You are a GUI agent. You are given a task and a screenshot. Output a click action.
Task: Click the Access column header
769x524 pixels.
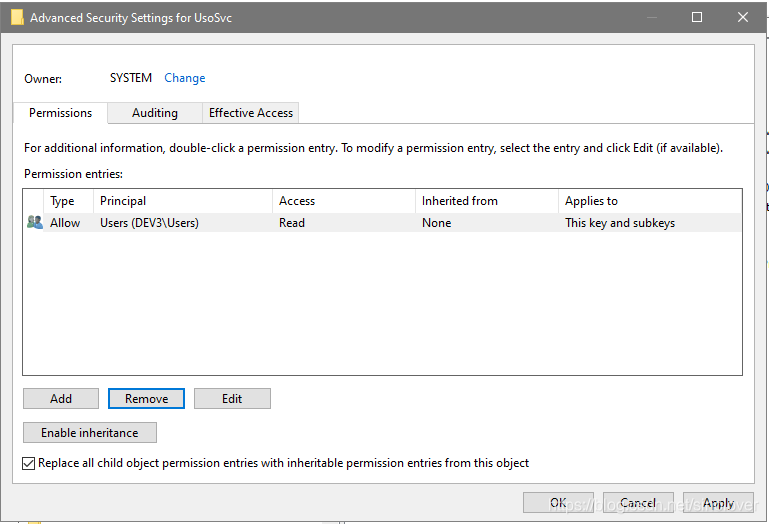344,201
